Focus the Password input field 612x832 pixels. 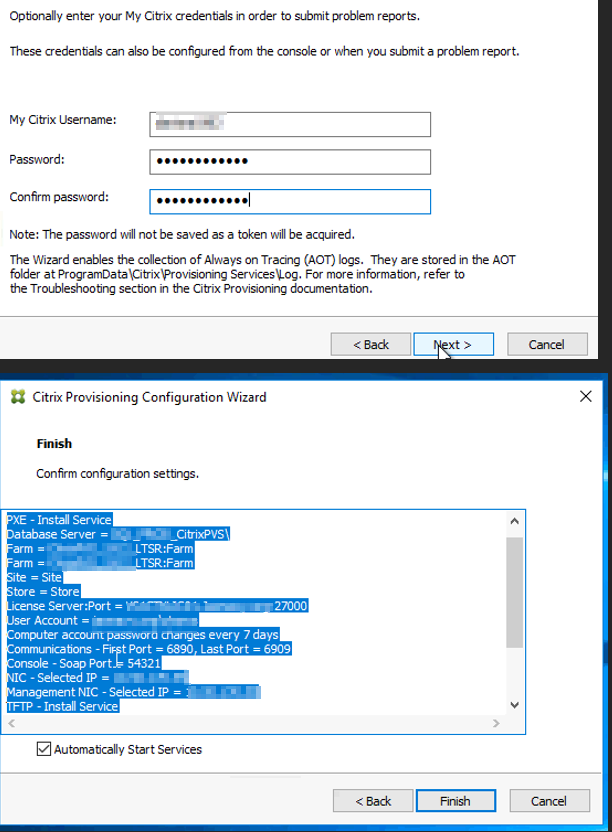pos(290,162)
